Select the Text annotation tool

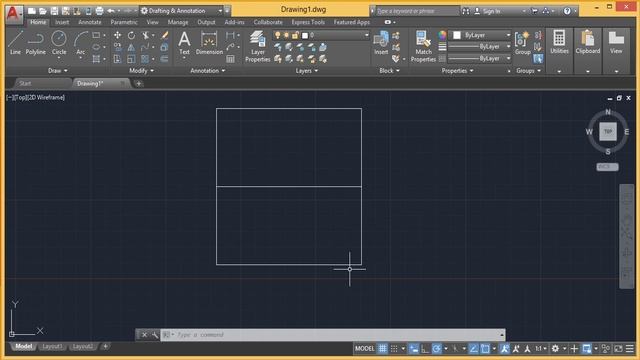point(184,43)
